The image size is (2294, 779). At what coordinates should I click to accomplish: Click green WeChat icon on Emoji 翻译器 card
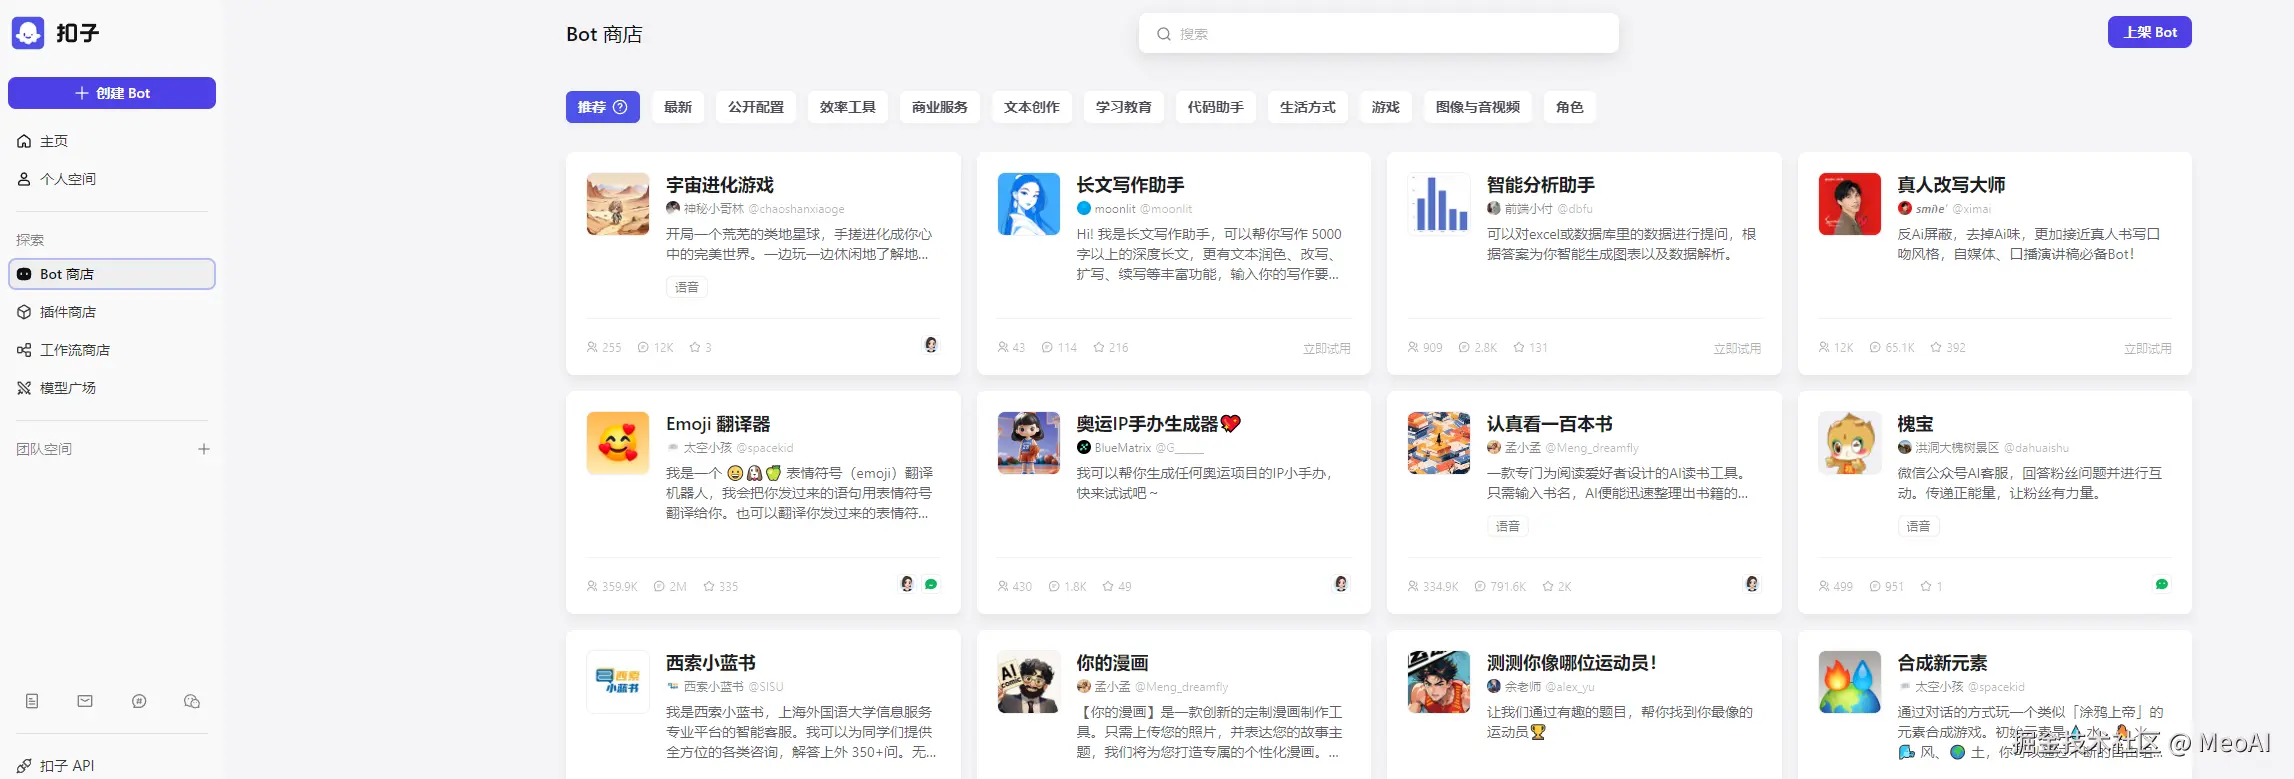click(931, 584)
